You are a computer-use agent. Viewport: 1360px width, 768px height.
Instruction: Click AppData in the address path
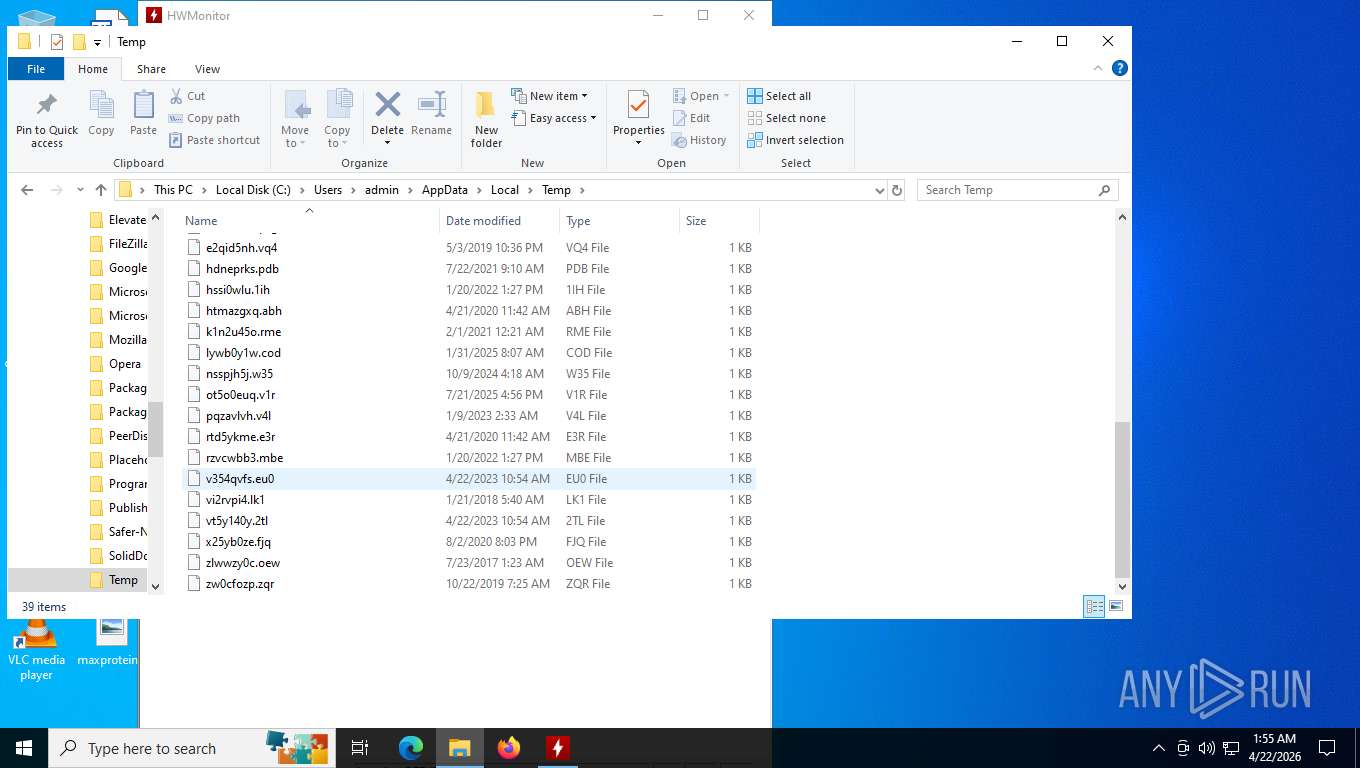[x=445, y=190]
